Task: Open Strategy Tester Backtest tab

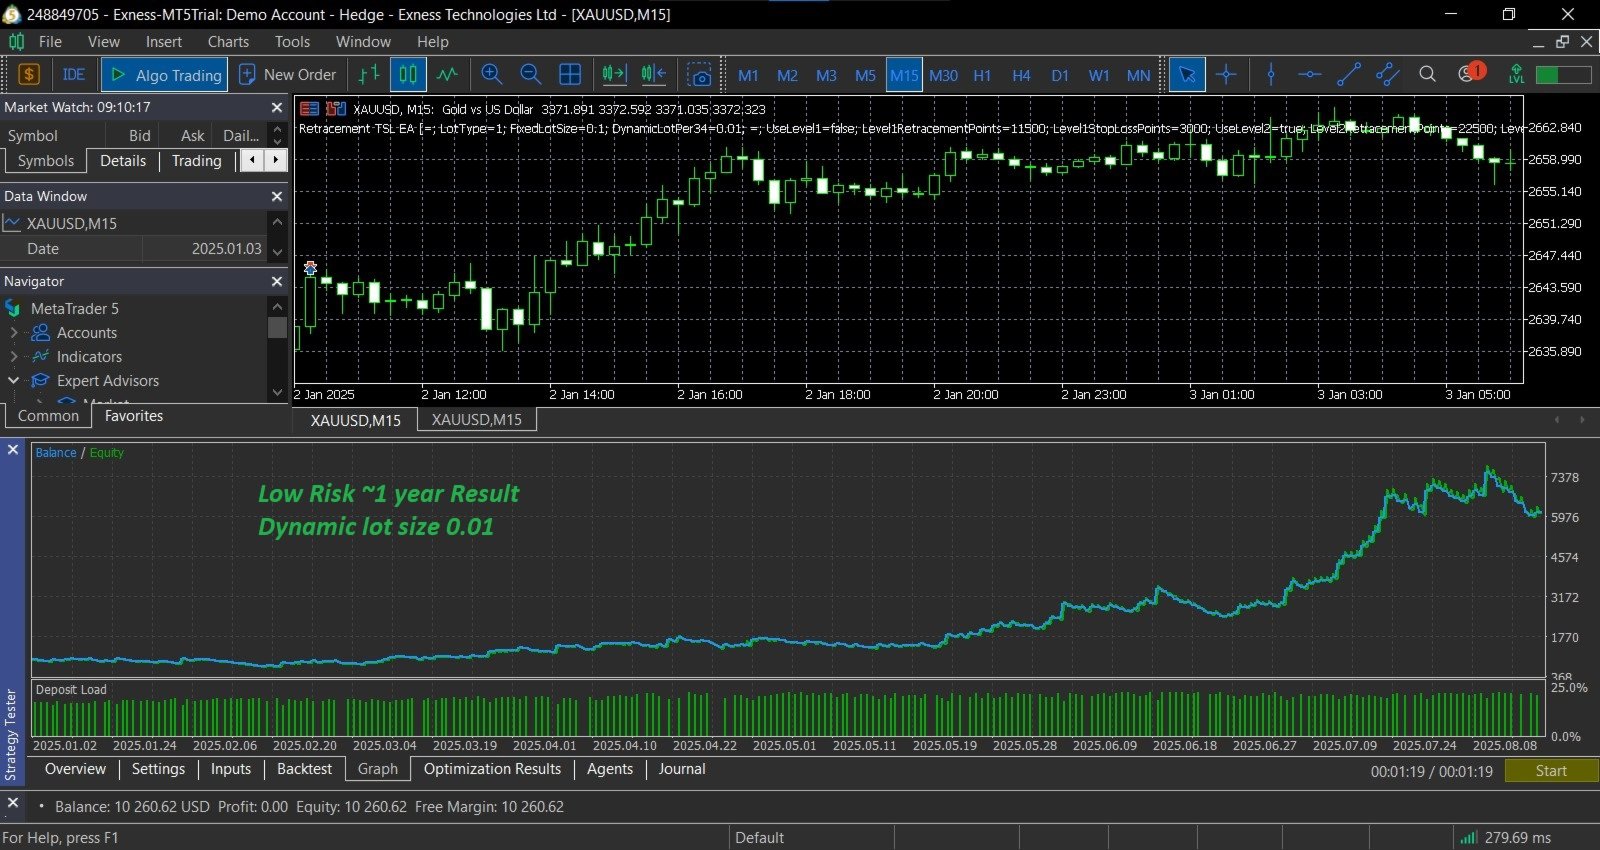Action: [x=304, y=769]
